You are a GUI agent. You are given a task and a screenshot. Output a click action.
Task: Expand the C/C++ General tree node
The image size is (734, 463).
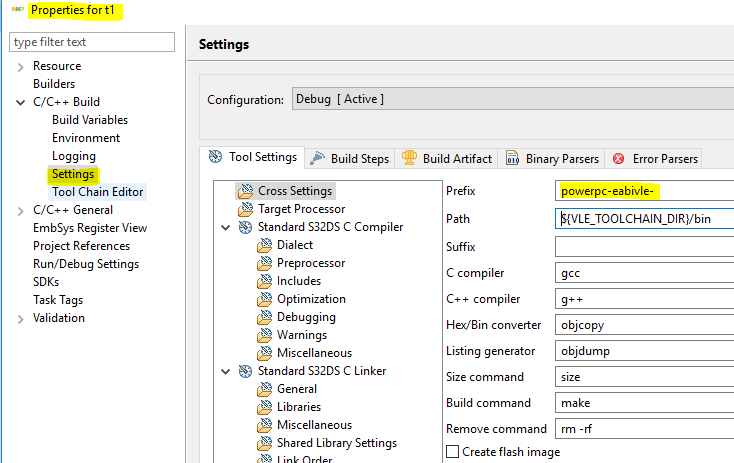click(x=20, y=210)
